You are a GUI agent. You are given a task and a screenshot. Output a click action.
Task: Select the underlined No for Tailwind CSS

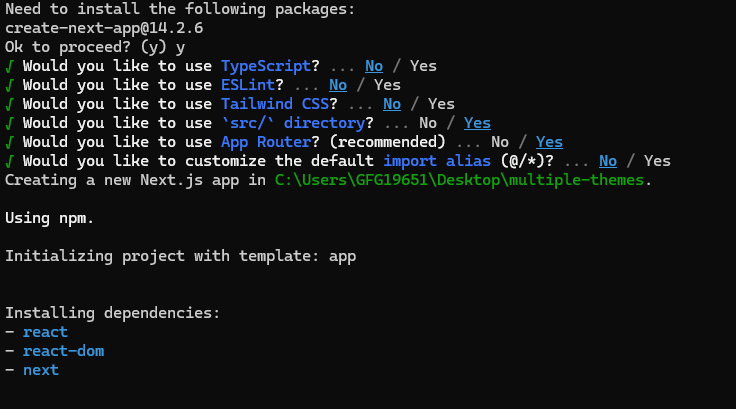click(392, 104)
